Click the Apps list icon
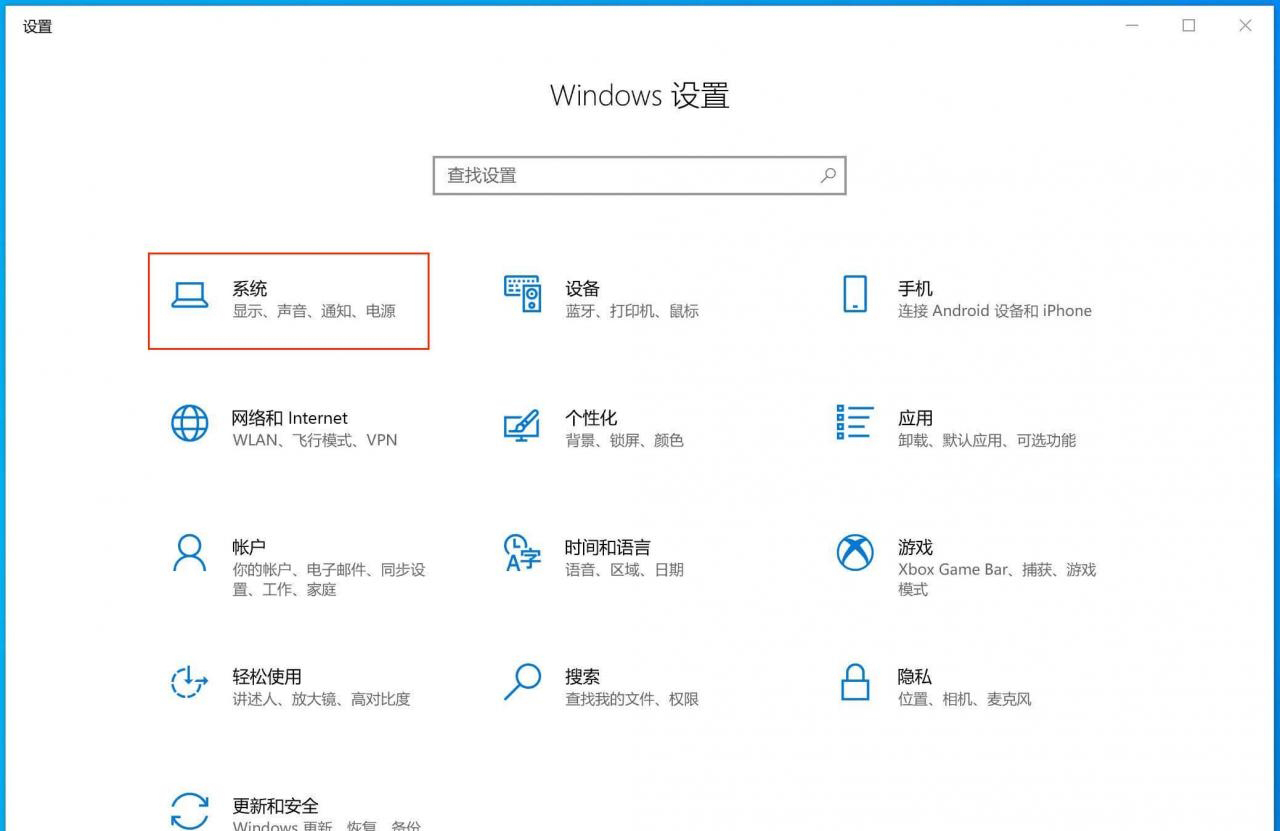 855,423
